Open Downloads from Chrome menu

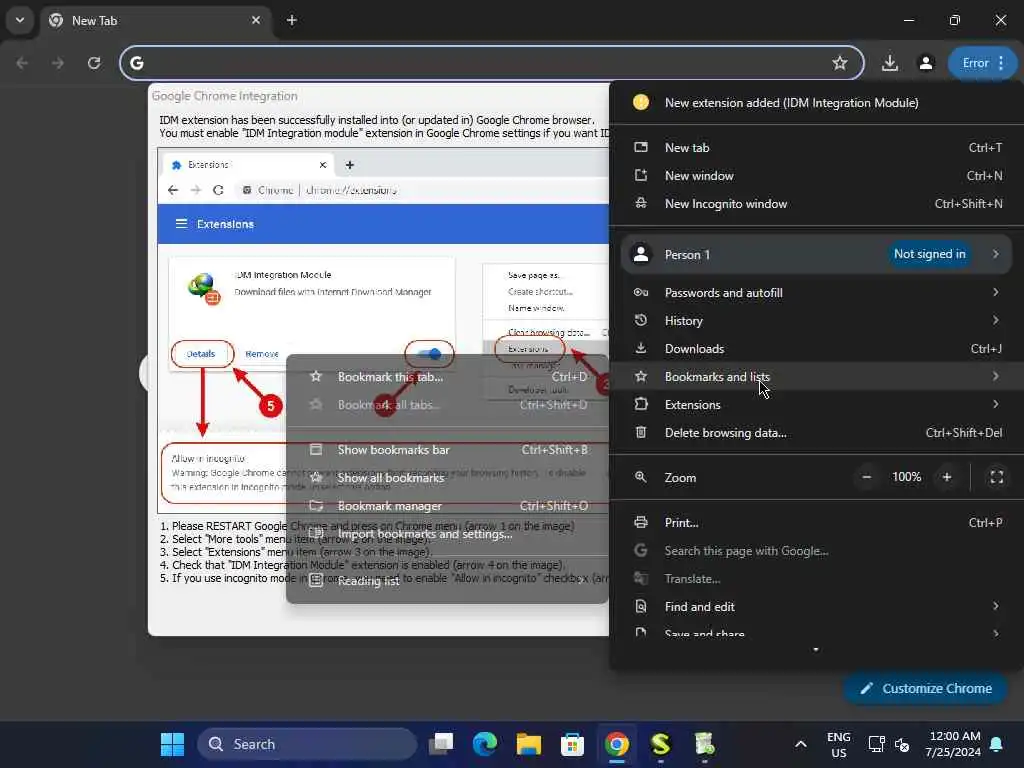[816, 349]
